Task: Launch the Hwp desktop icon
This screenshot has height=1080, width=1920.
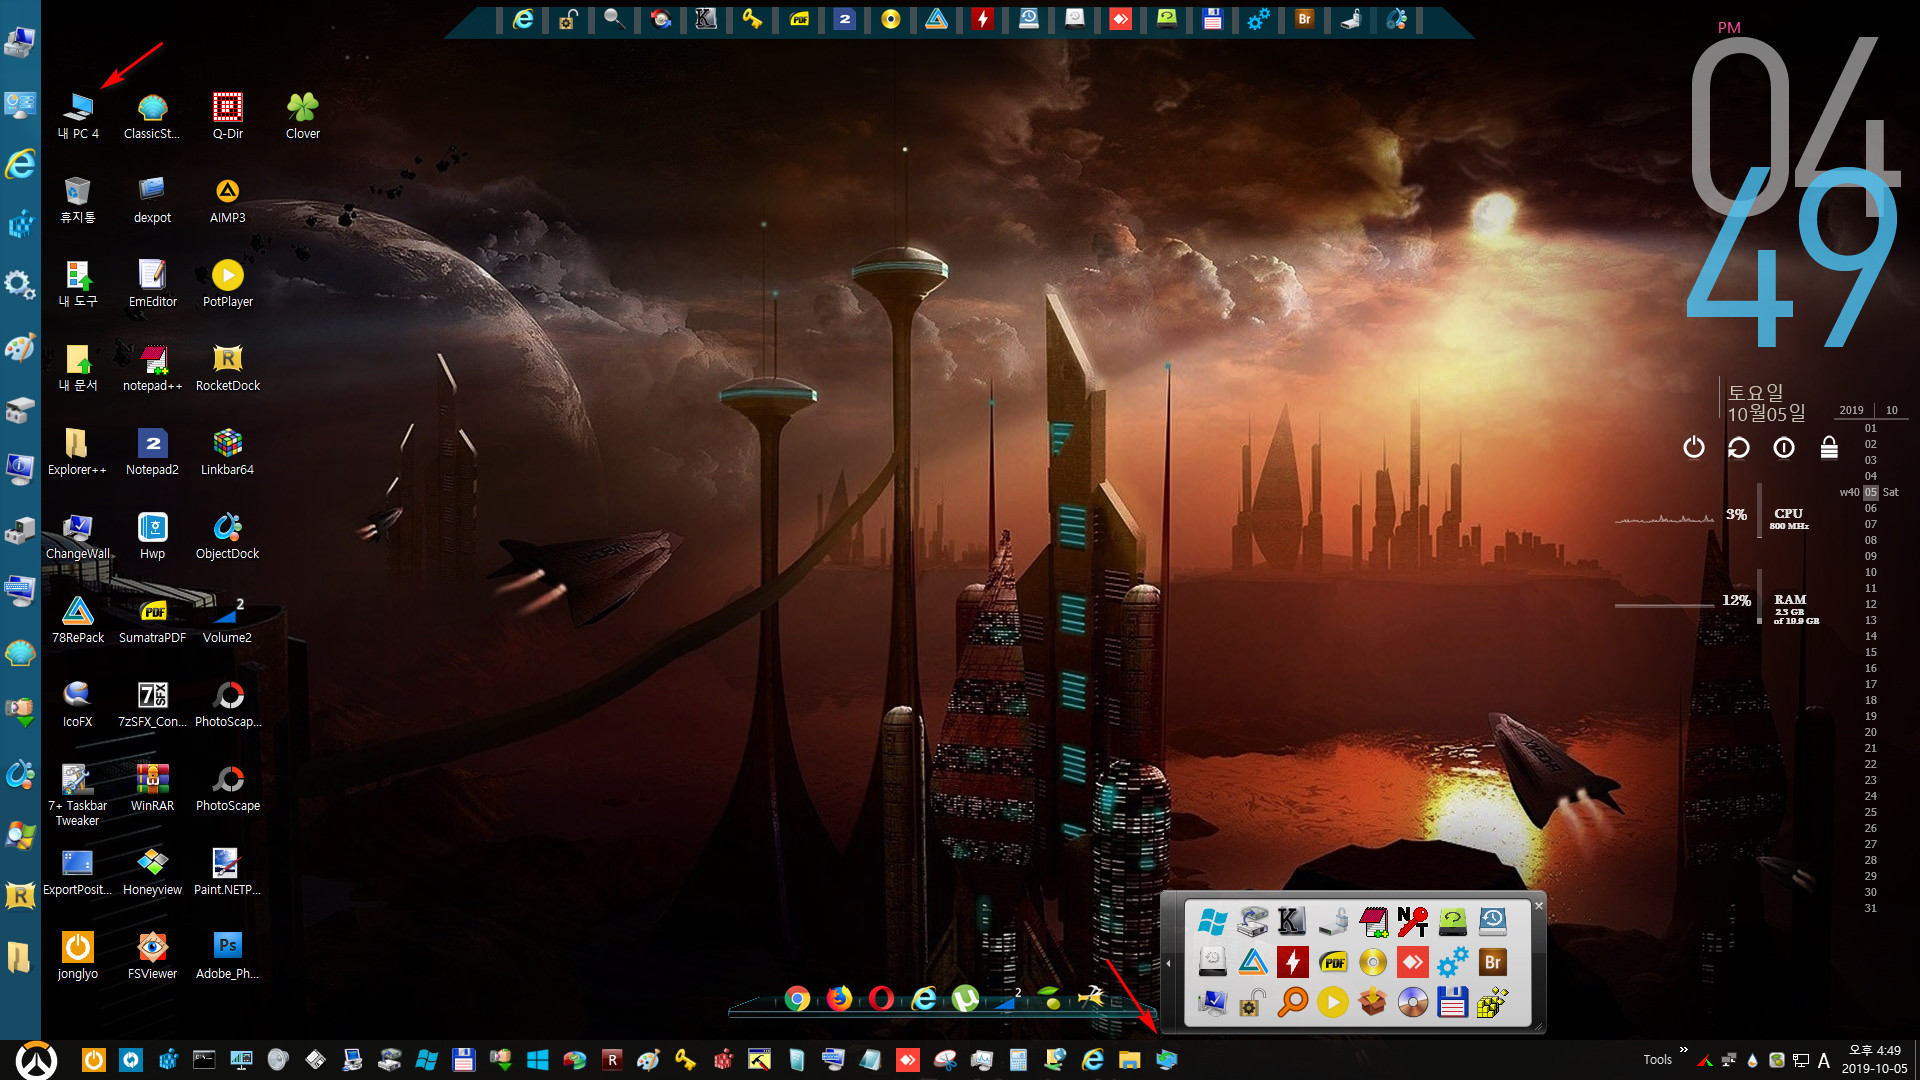Action: click(x=152, y=535)
